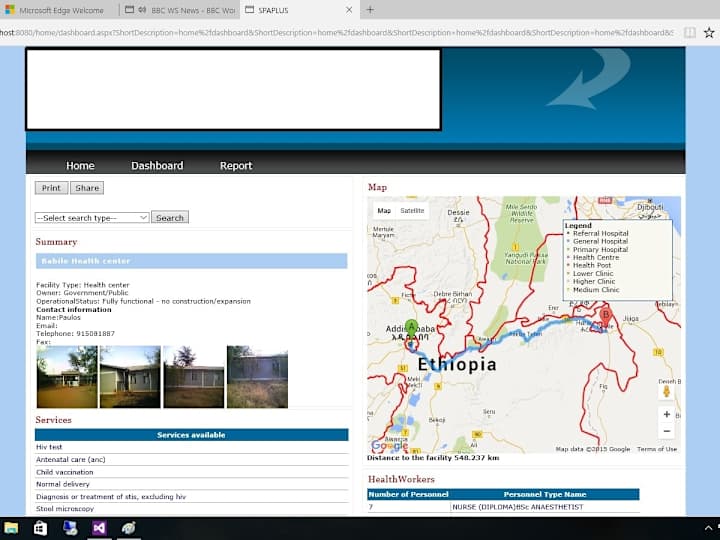The width and height of the screenshot is (720, 540).
Task: Select the Street View pegman icon
Action: coord(667,392)
